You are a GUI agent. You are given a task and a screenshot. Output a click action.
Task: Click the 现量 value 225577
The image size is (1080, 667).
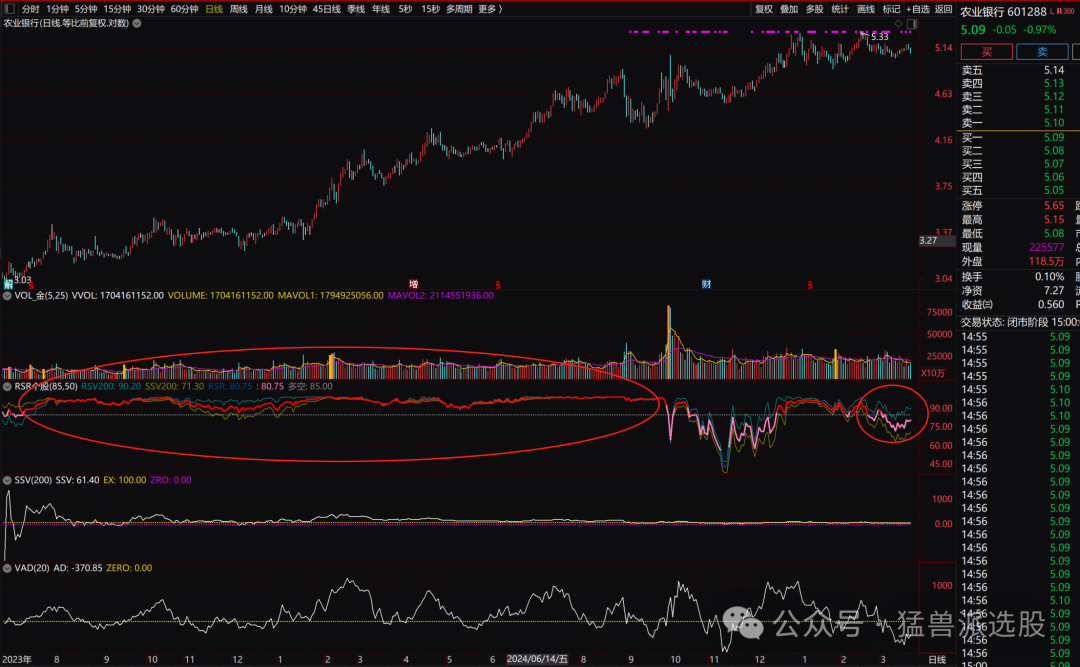(1047, 247)
